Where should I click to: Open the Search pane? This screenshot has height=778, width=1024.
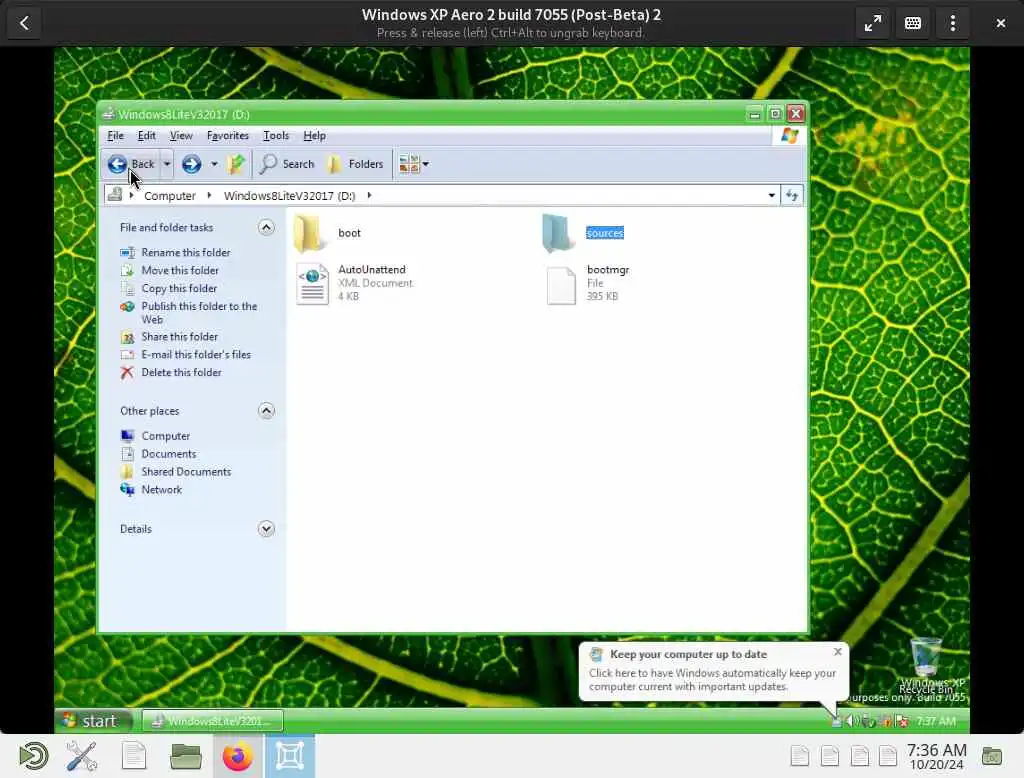[x=287, y=164]
